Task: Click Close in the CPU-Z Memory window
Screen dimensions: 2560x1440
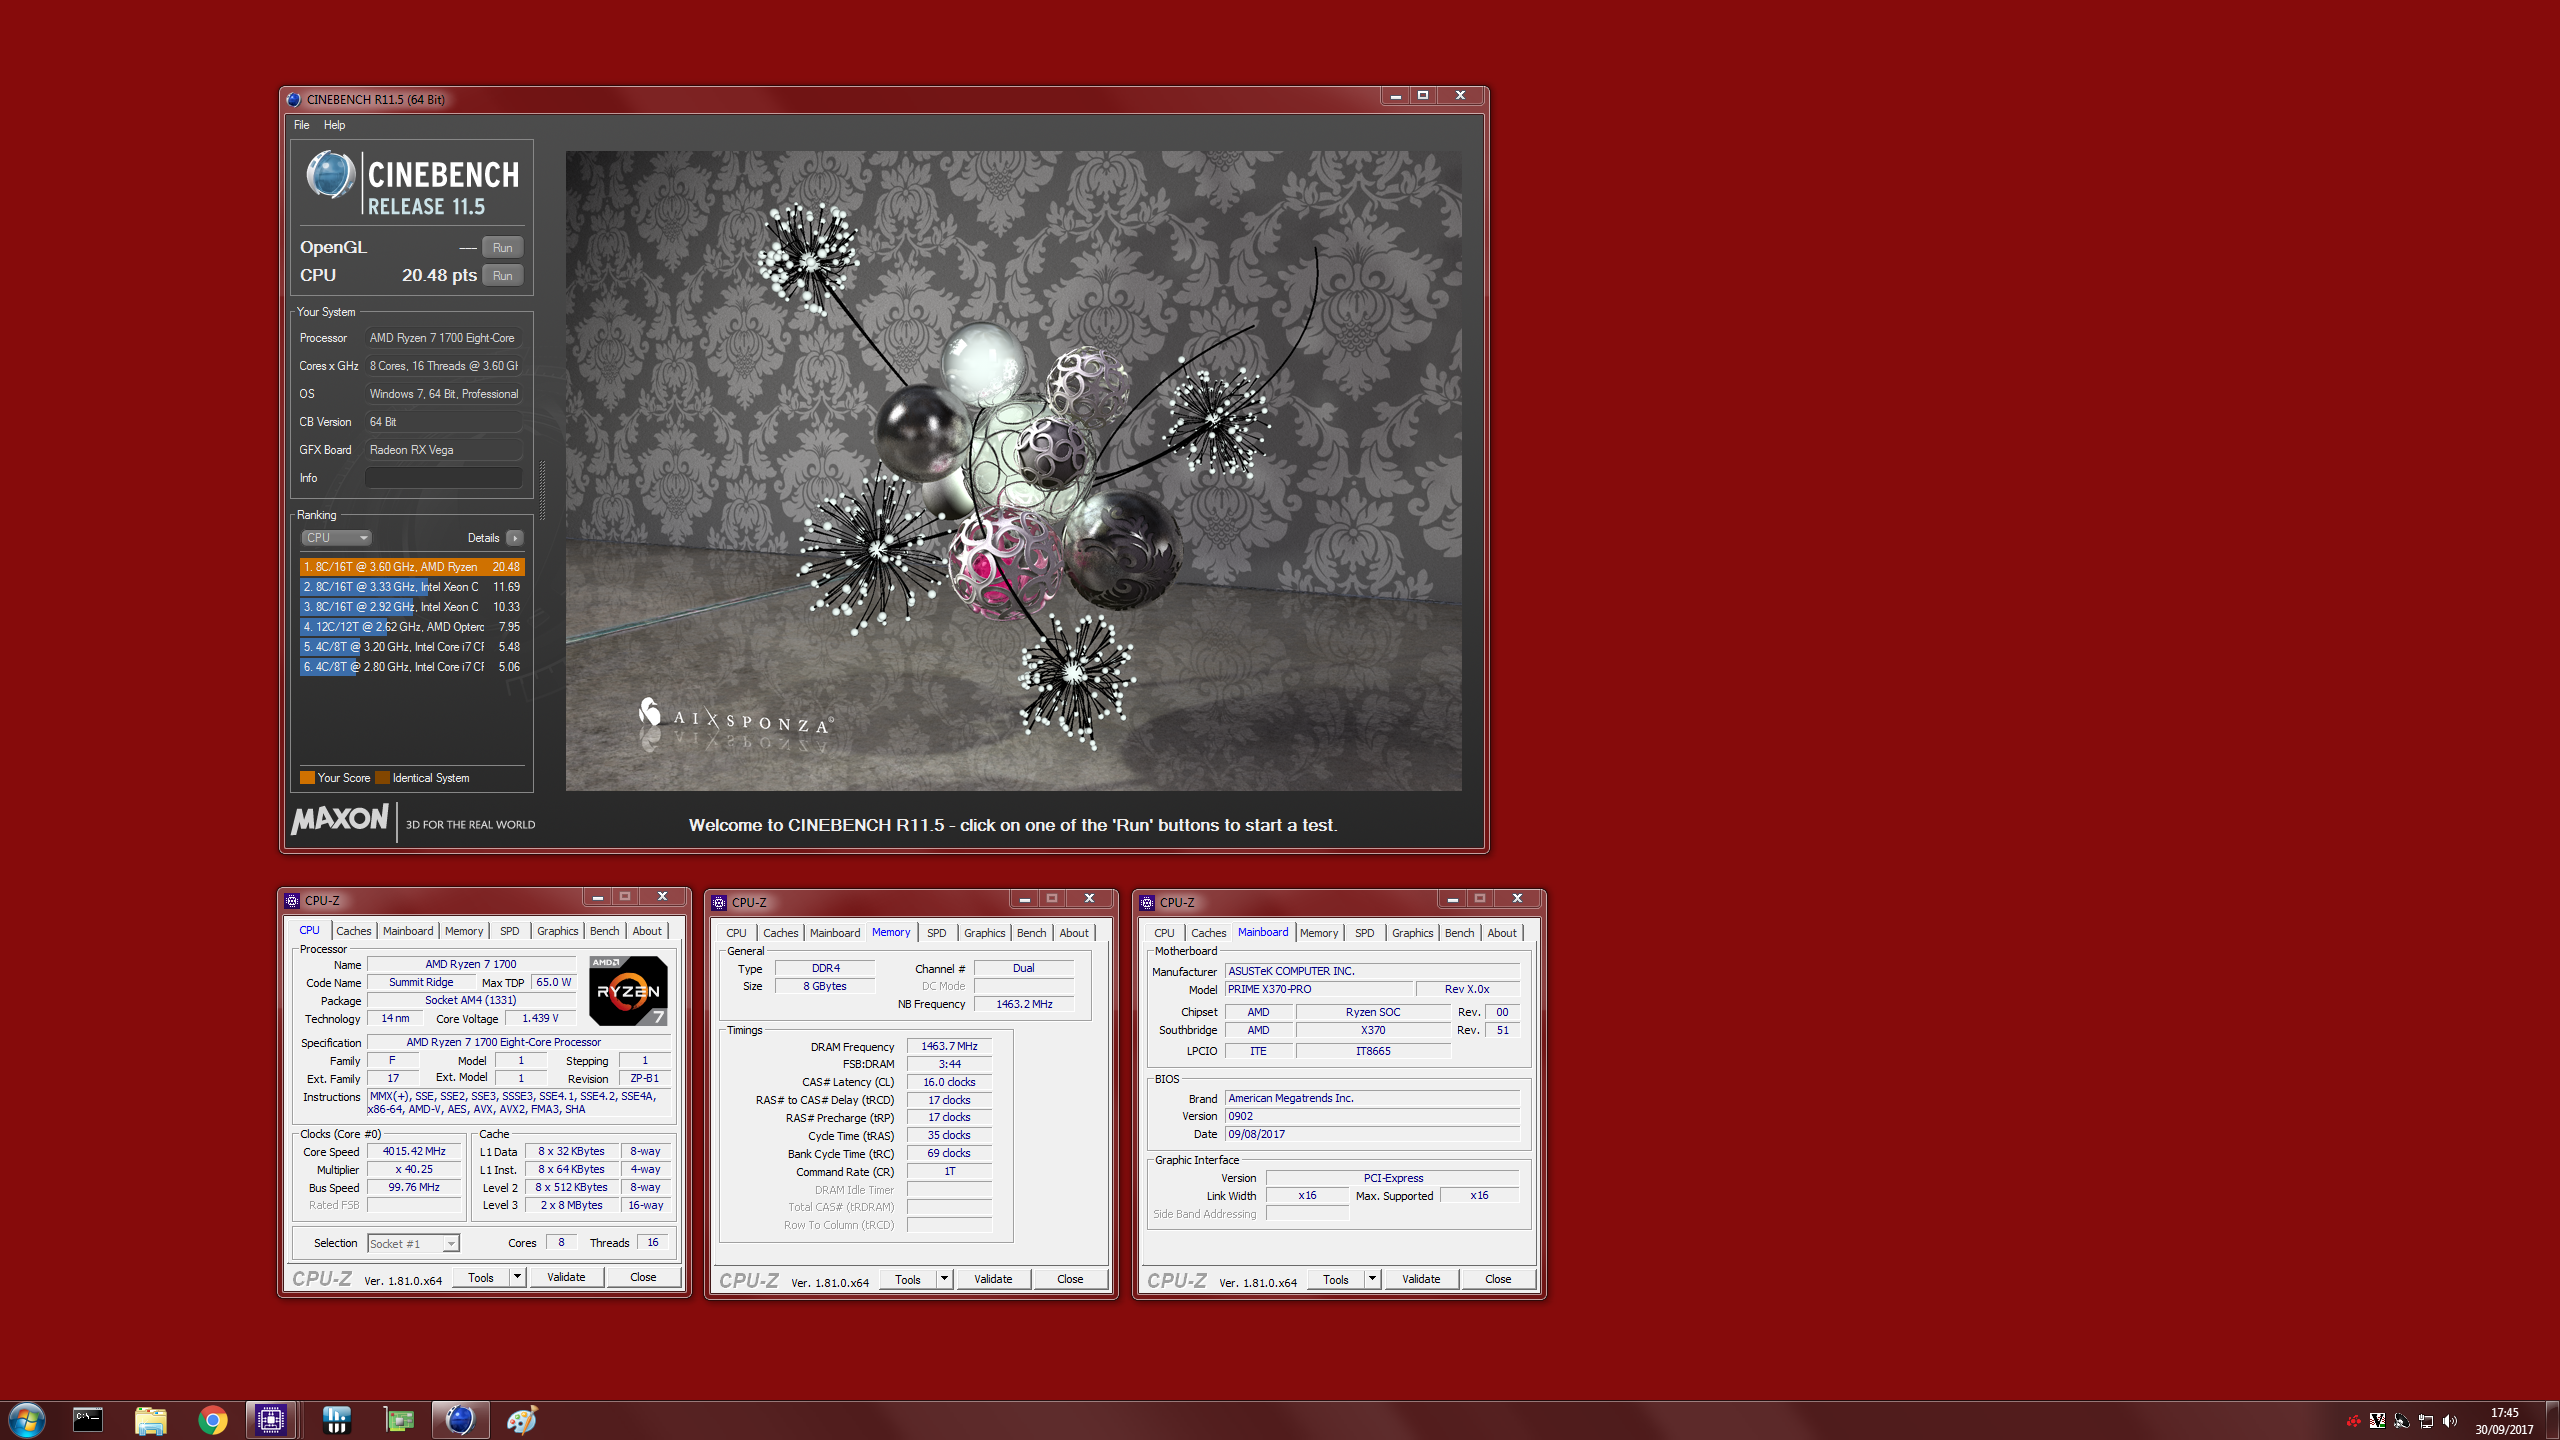Action: (1070, 1279)
